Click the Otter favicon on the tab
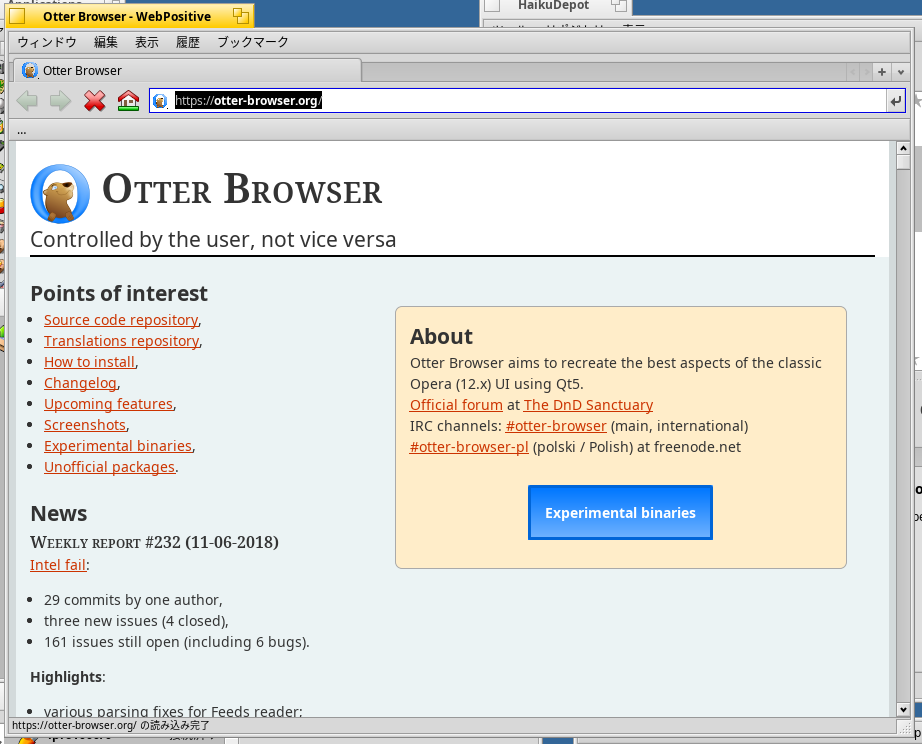Screen dimensions: 922x744 click(x=29, y=71)
